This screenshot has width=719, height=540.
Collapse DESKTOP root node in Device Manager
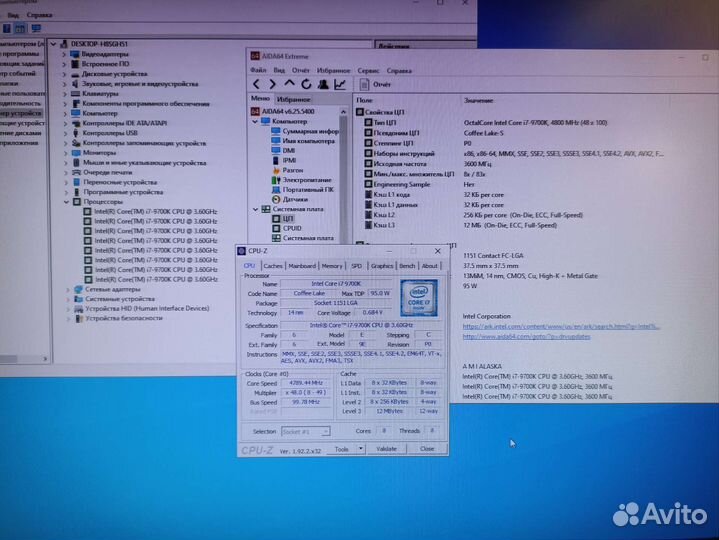(54, 44)
